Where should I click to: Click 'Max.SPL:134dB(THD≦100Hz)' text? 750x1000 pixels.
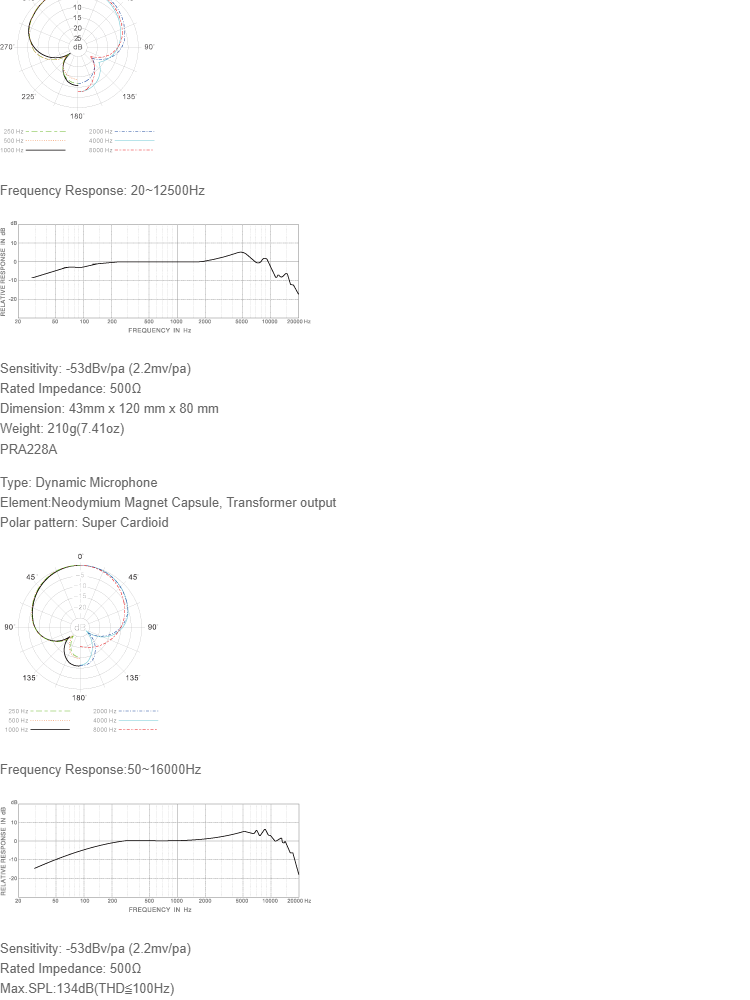point(87,989)
